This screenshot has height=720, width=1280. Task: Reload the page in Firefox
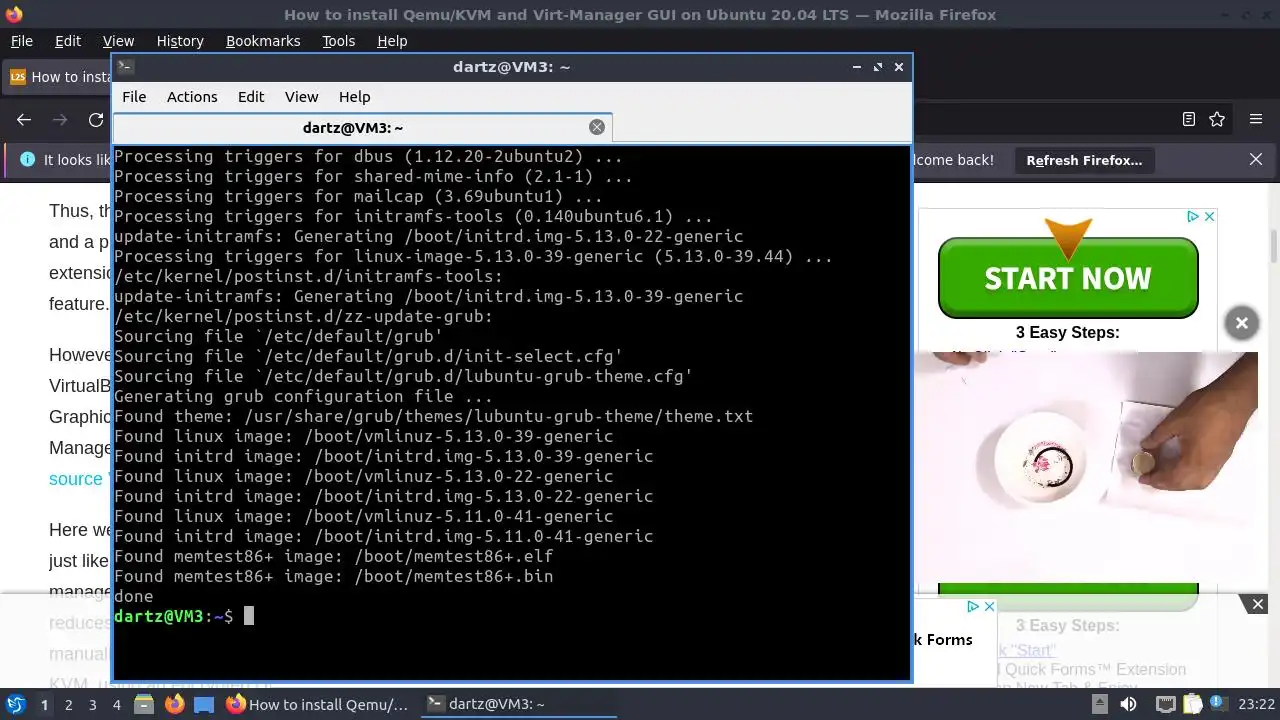96,119
